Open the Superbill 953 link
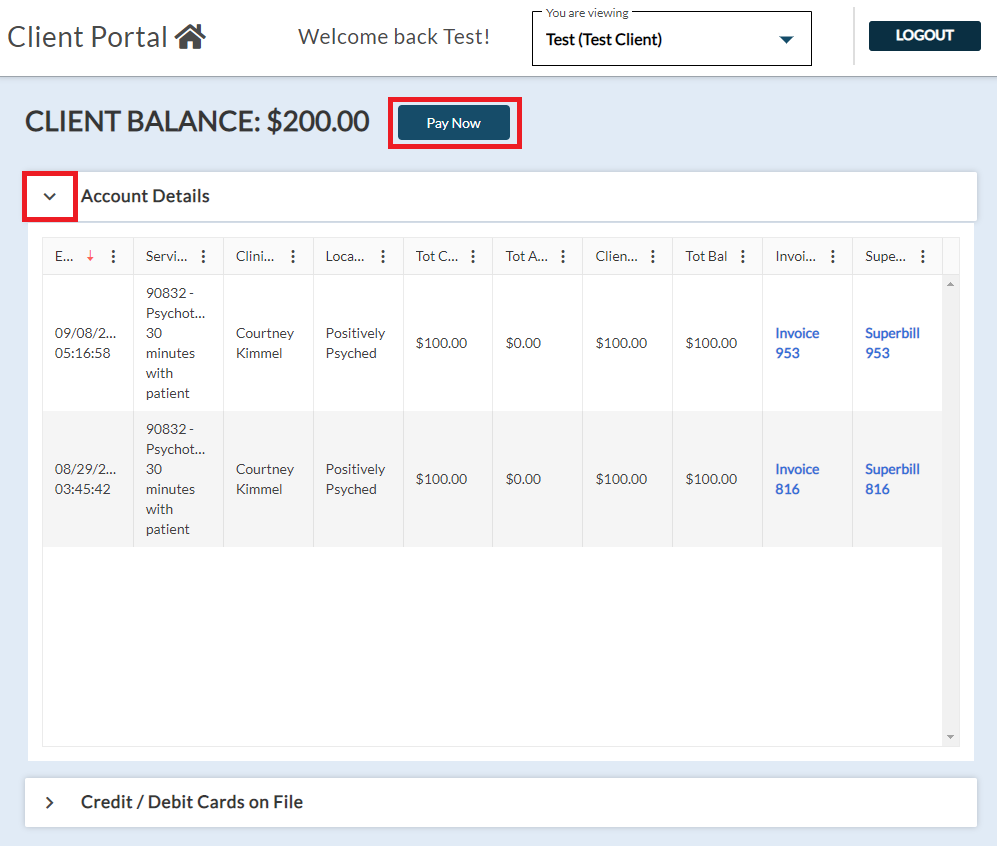 (x=891, y=343)
